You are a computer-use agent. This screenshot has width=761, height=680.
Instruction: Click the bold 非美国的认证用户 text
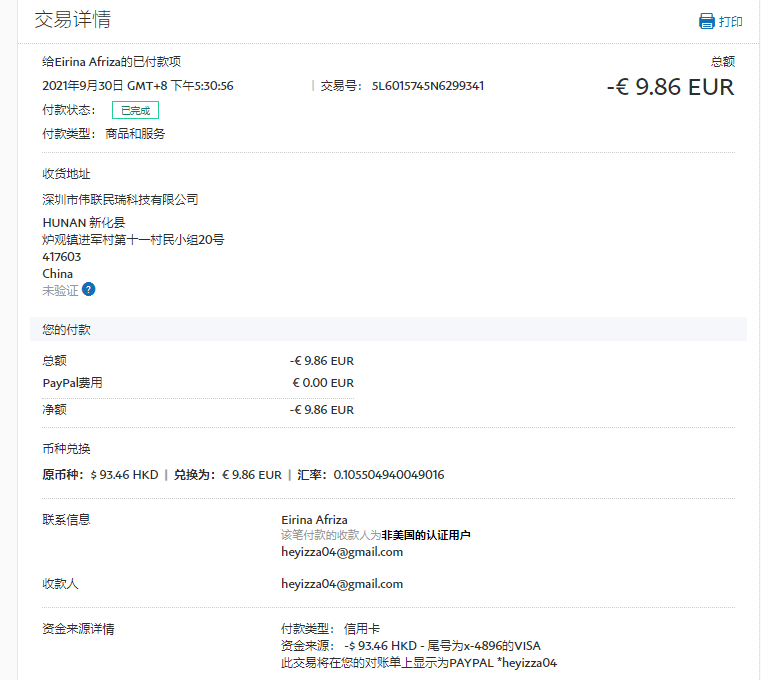click(x=425, y=536)
